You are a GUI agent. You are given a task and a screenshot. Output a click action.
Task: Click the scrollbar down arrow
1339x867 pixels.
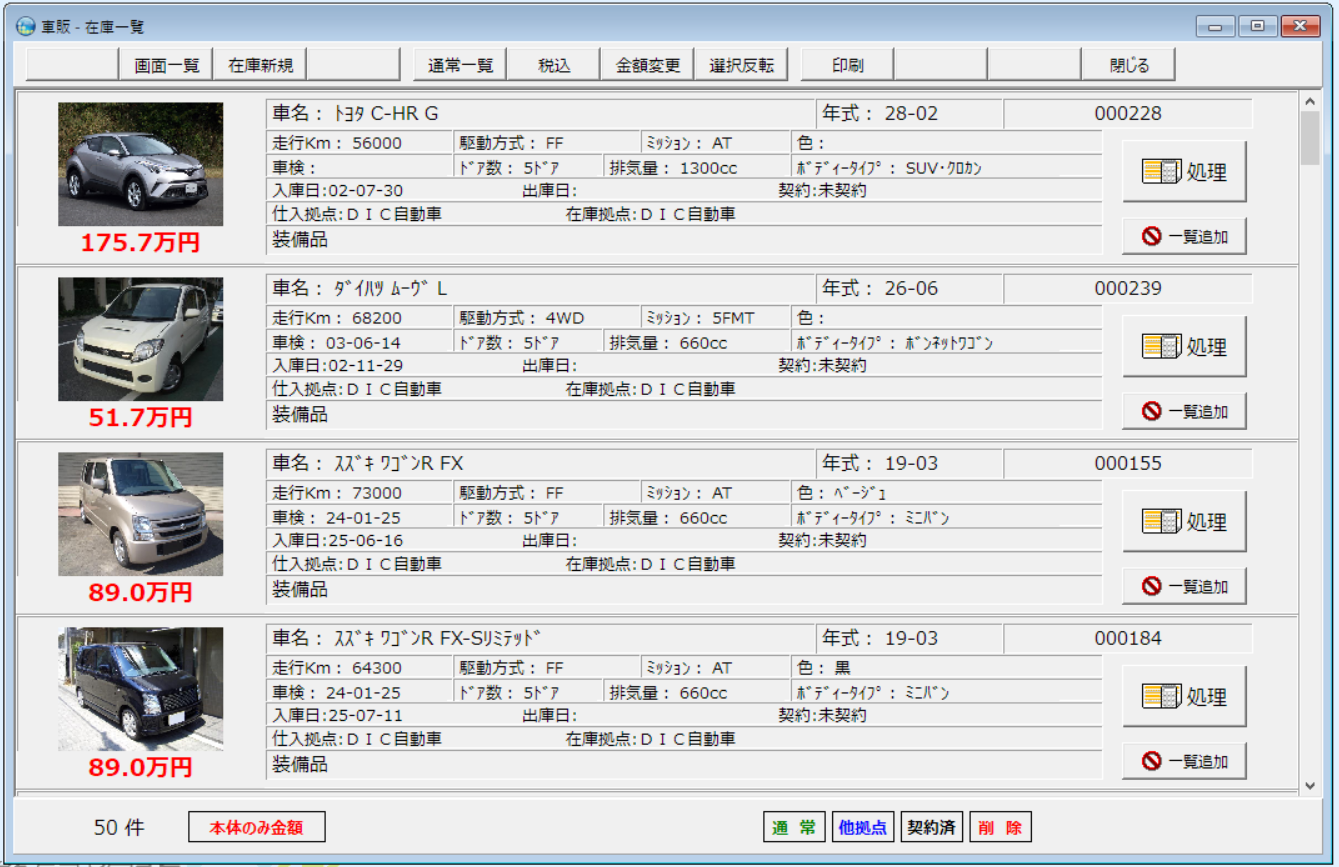1310,786
